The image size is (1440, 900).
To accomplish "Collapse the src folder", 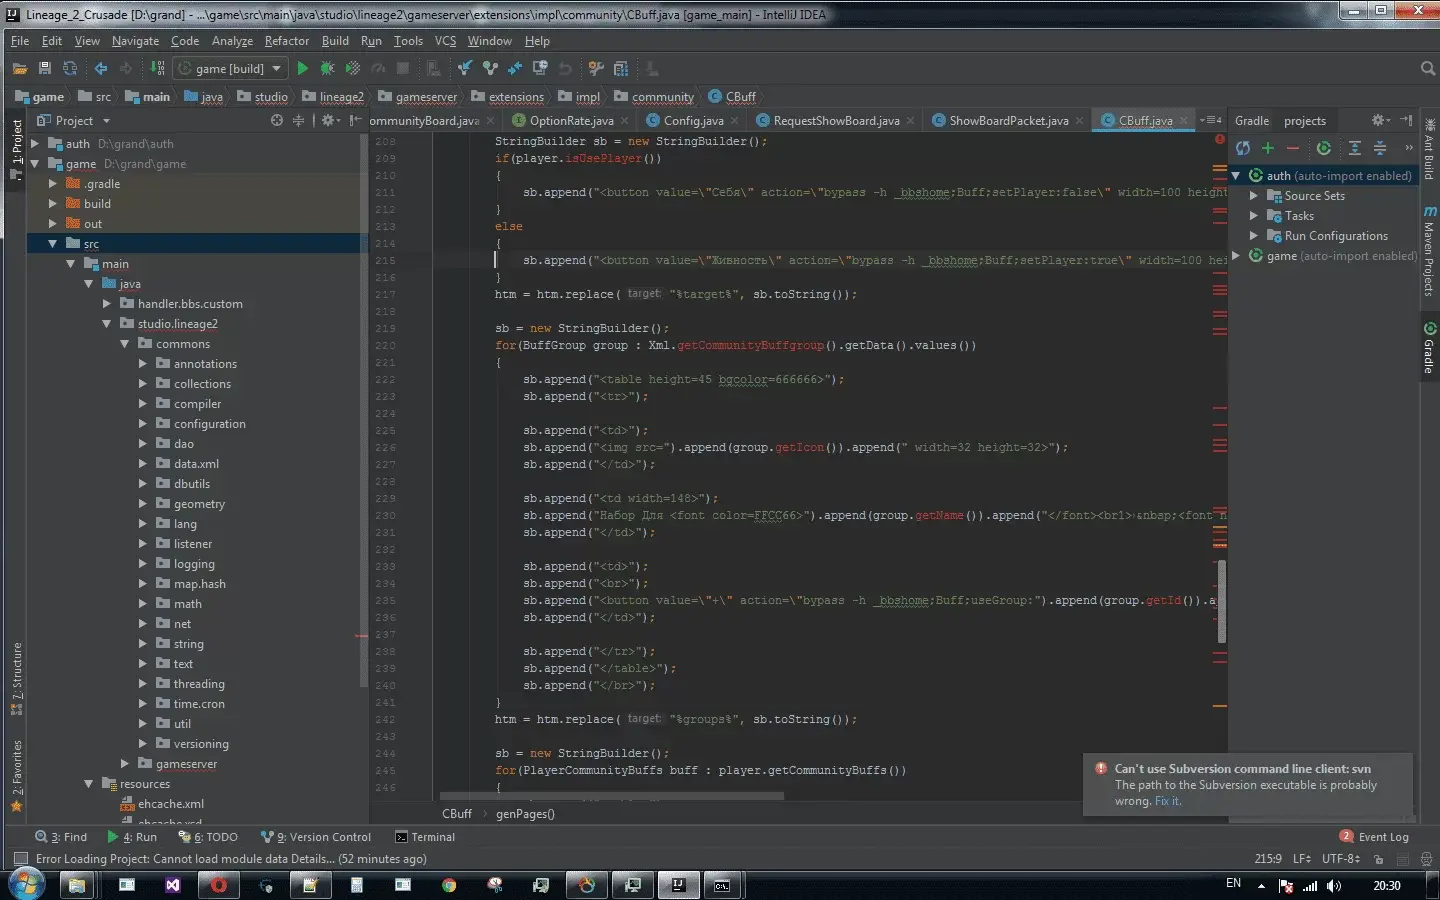I will tap(53, 244).
